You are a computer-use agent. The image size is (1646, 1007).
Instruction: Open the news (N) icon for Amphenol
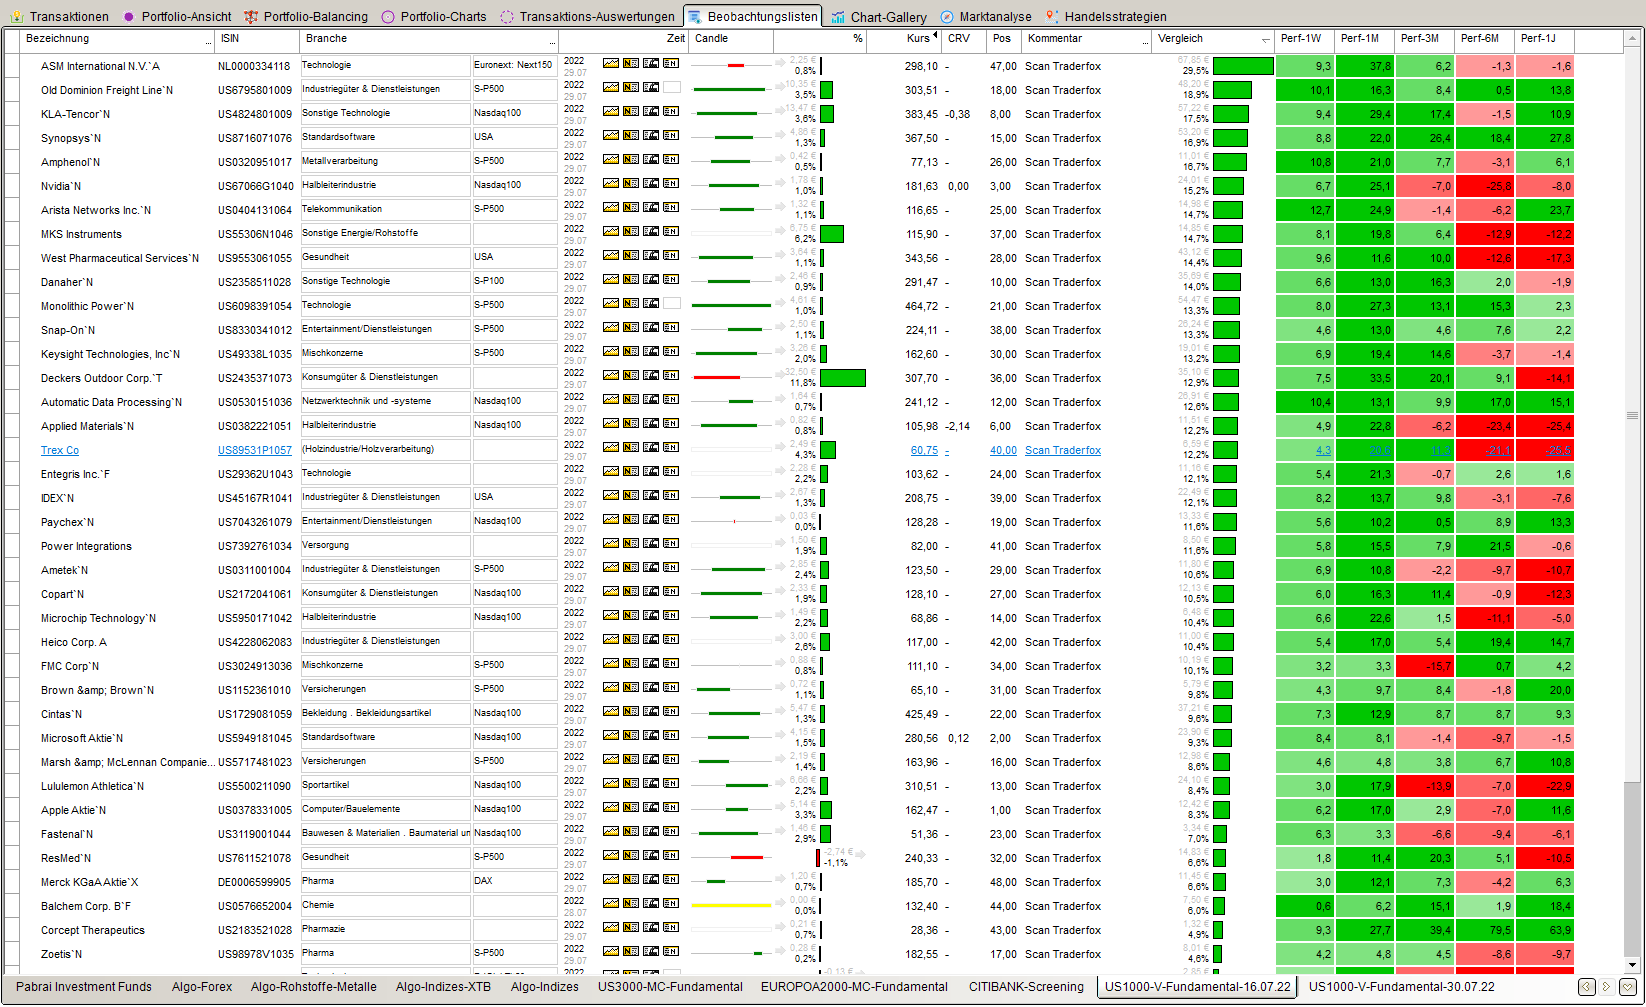(x=631, y=159)
